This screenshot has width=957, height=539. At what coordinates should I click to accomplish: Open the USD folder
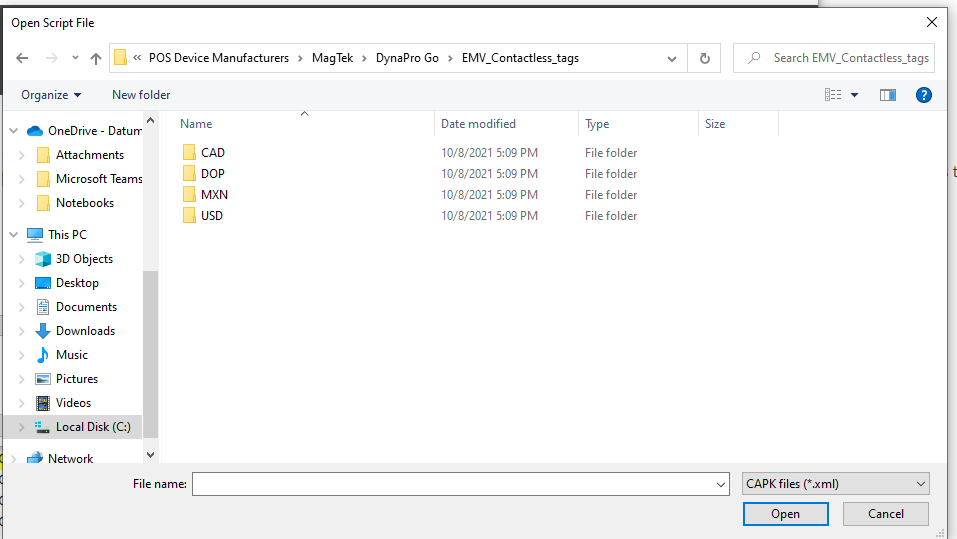211,216
